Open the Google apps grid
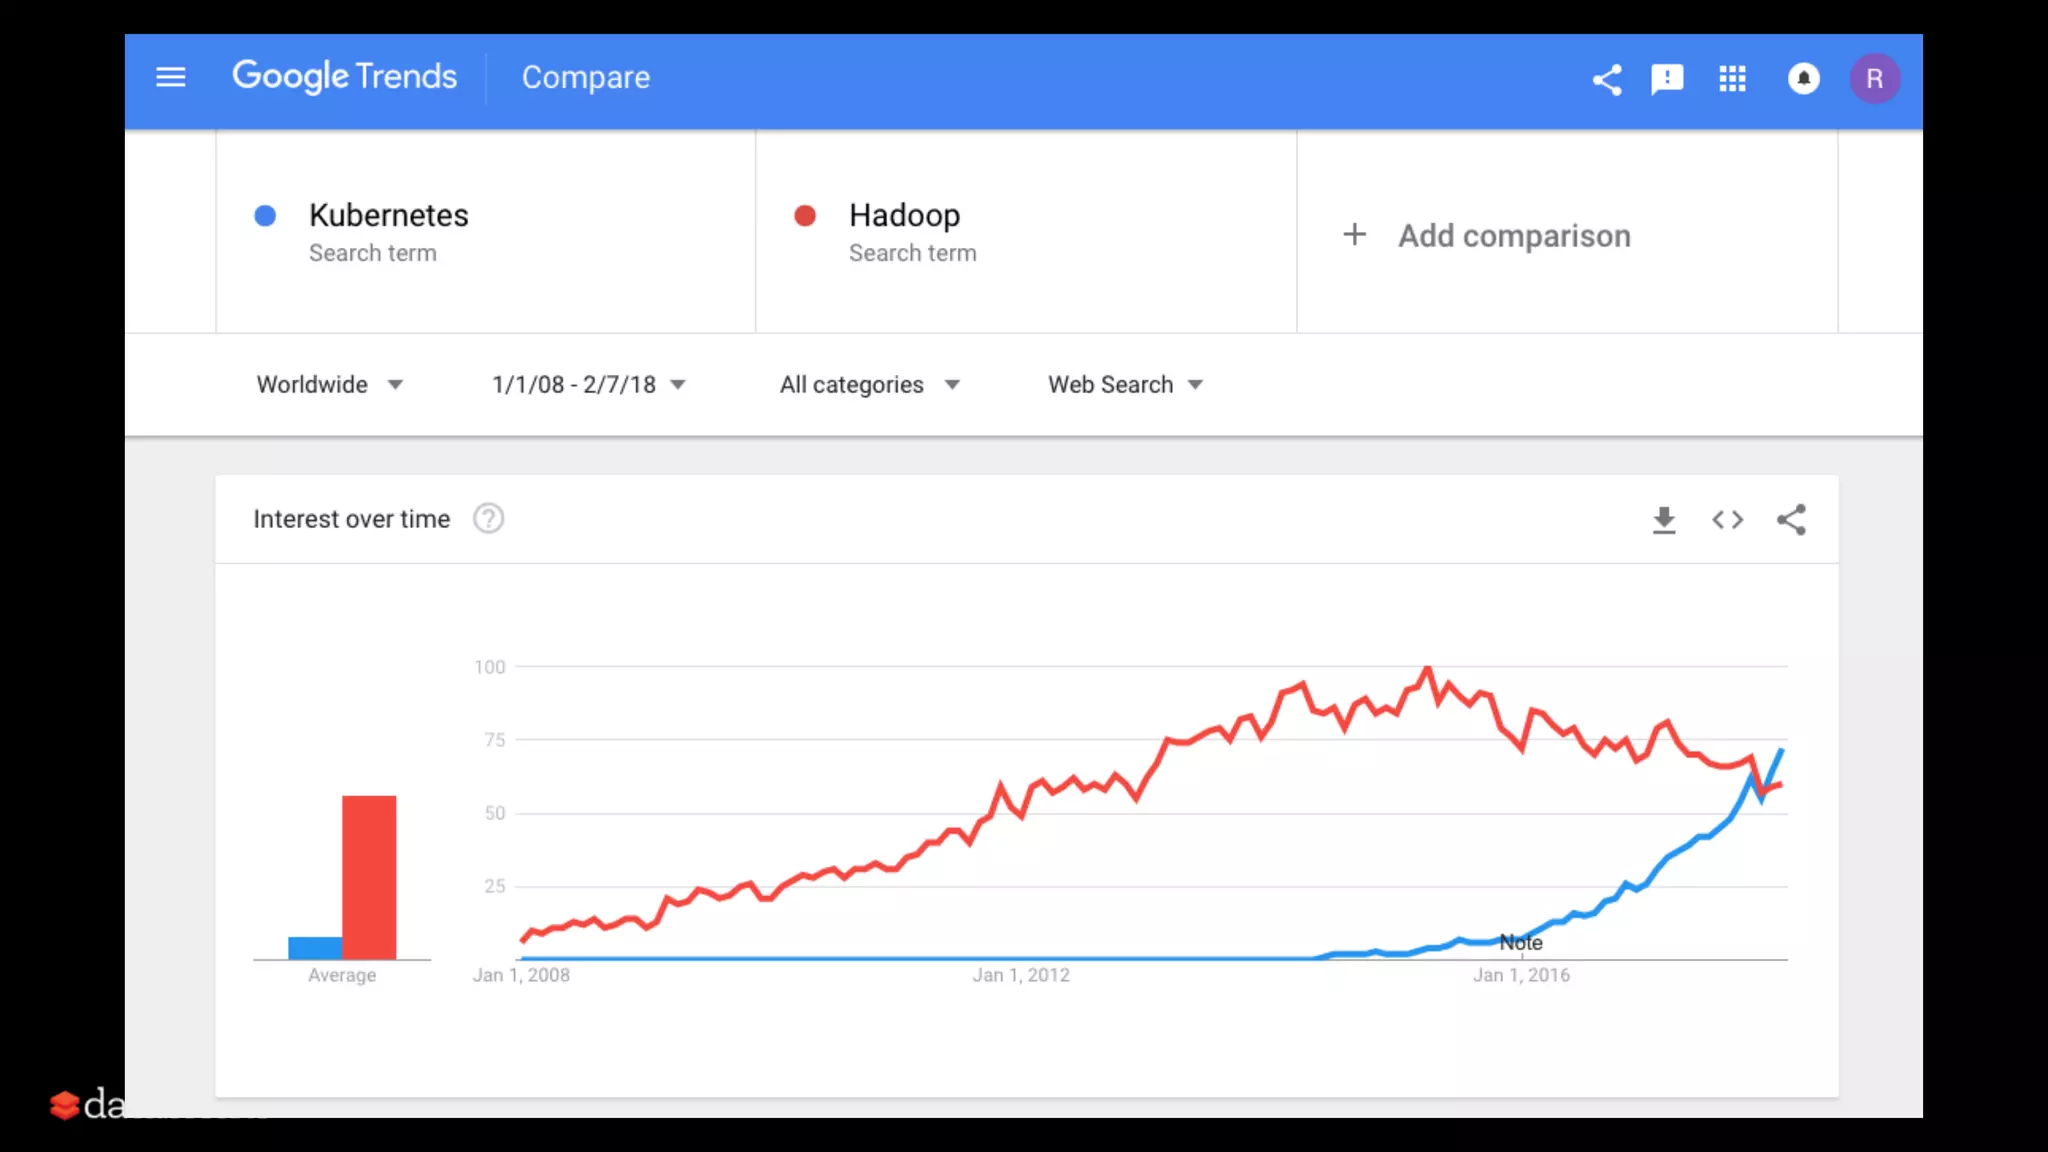The image size is (2048, 1152). (1732, 79)
